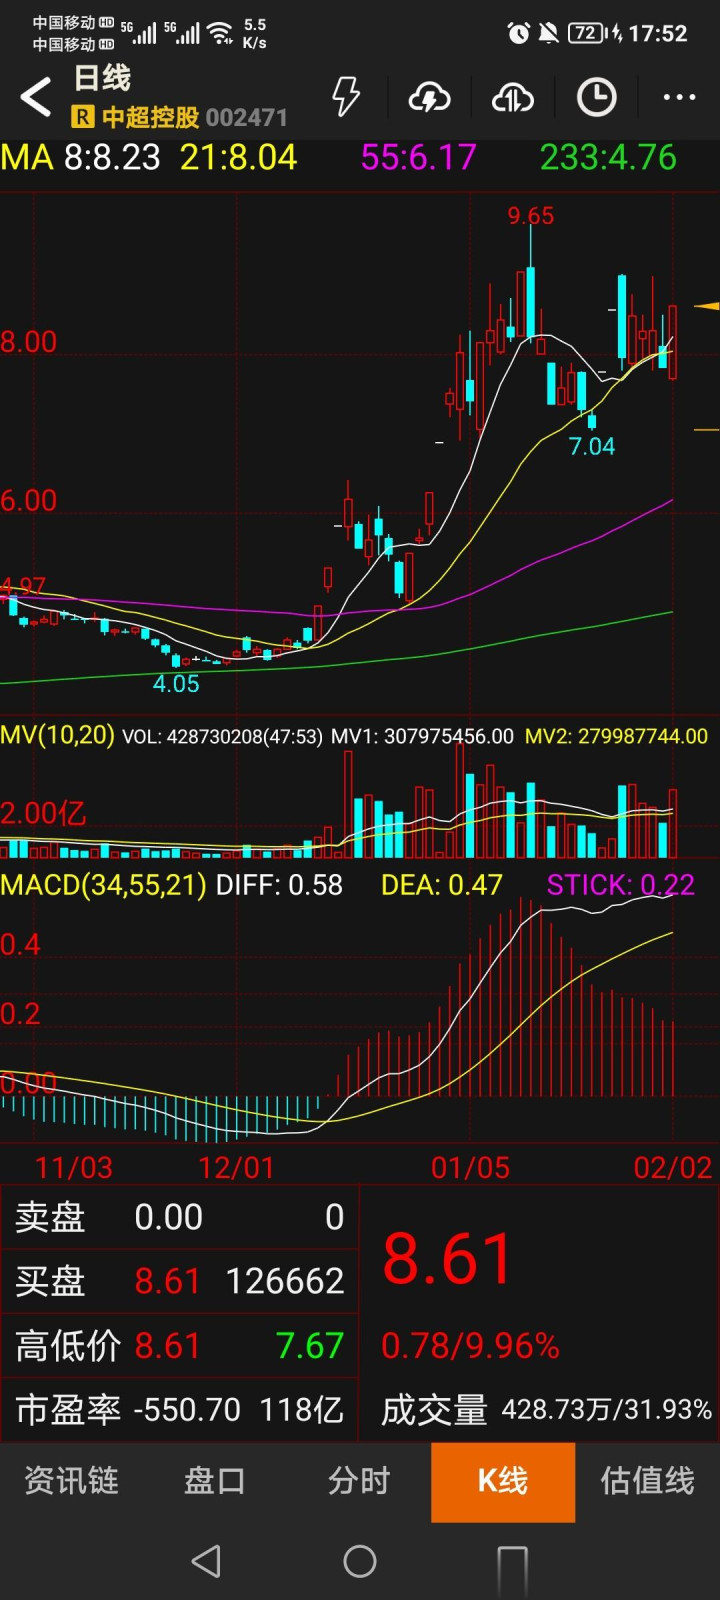Open the clock history icon
This screenshot has height=1600, width=720.
[x=596, y=97]
